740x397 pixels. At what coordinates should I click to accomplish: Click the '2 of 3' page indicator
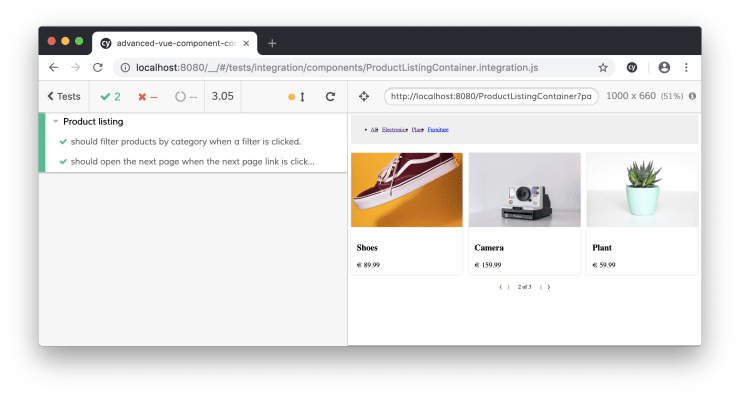click(524, 287)
